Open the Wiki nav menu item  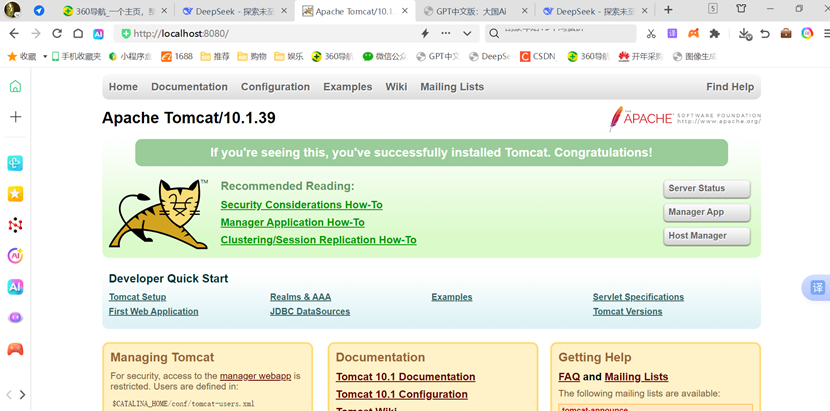[x=396, y=87]
